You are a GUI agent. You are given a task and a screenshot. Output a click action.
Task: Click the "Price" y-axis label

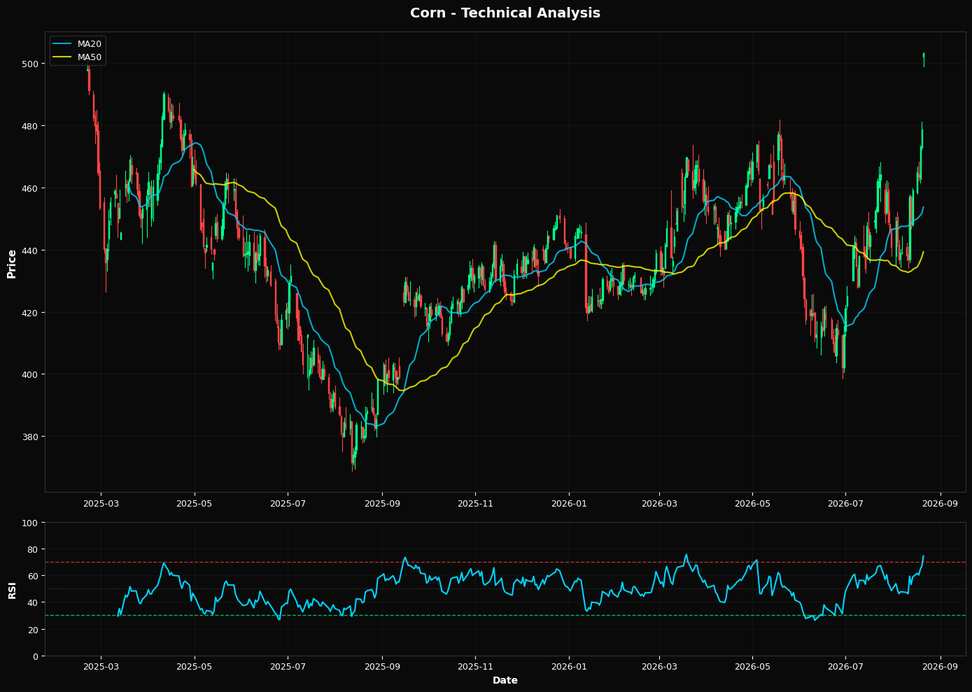click(11, 263)
